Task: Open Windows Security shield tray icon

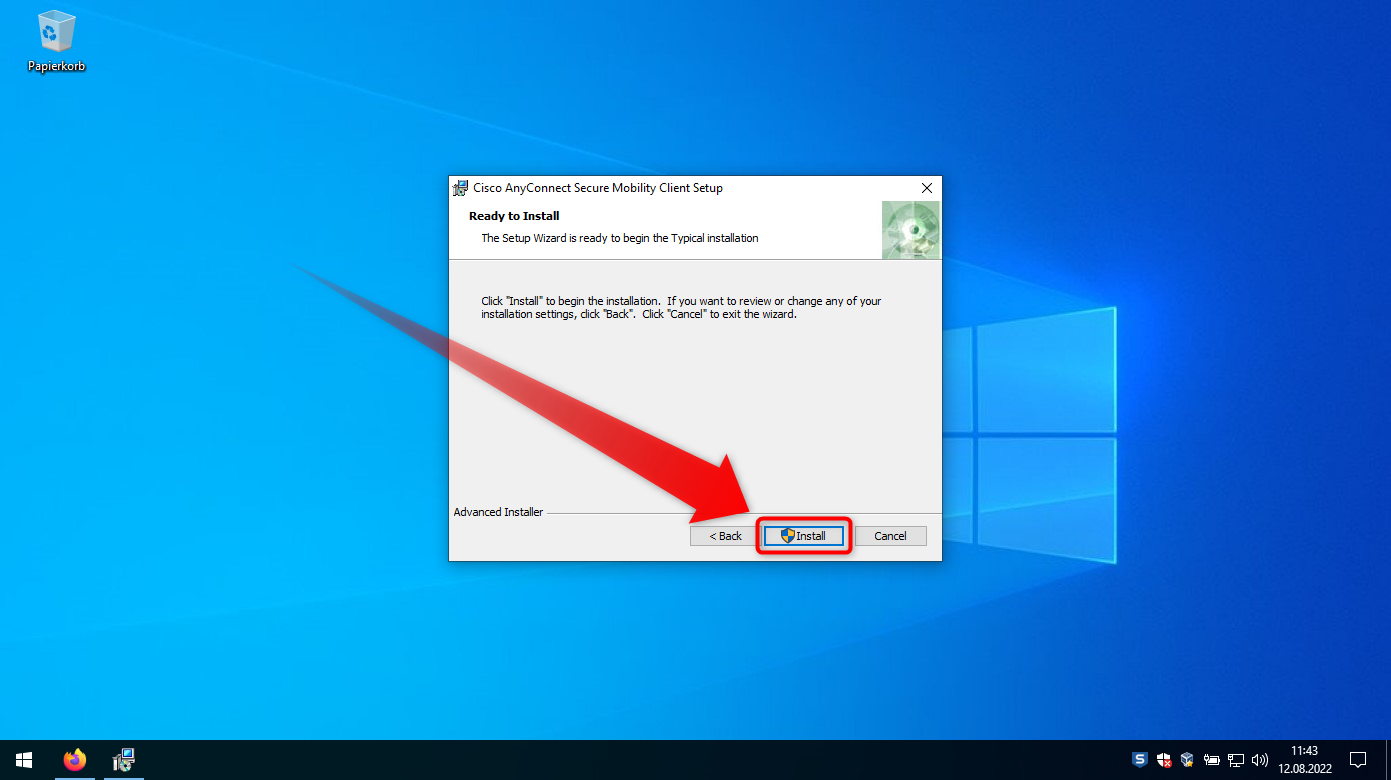Action: (1164, 760)
